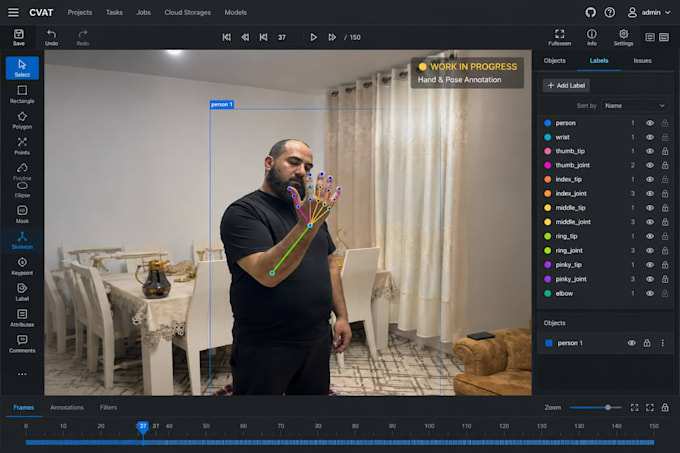This screenshot has width=680, height=453.
Task: Activate the Skeleton tool
Action: pos(22,240)
